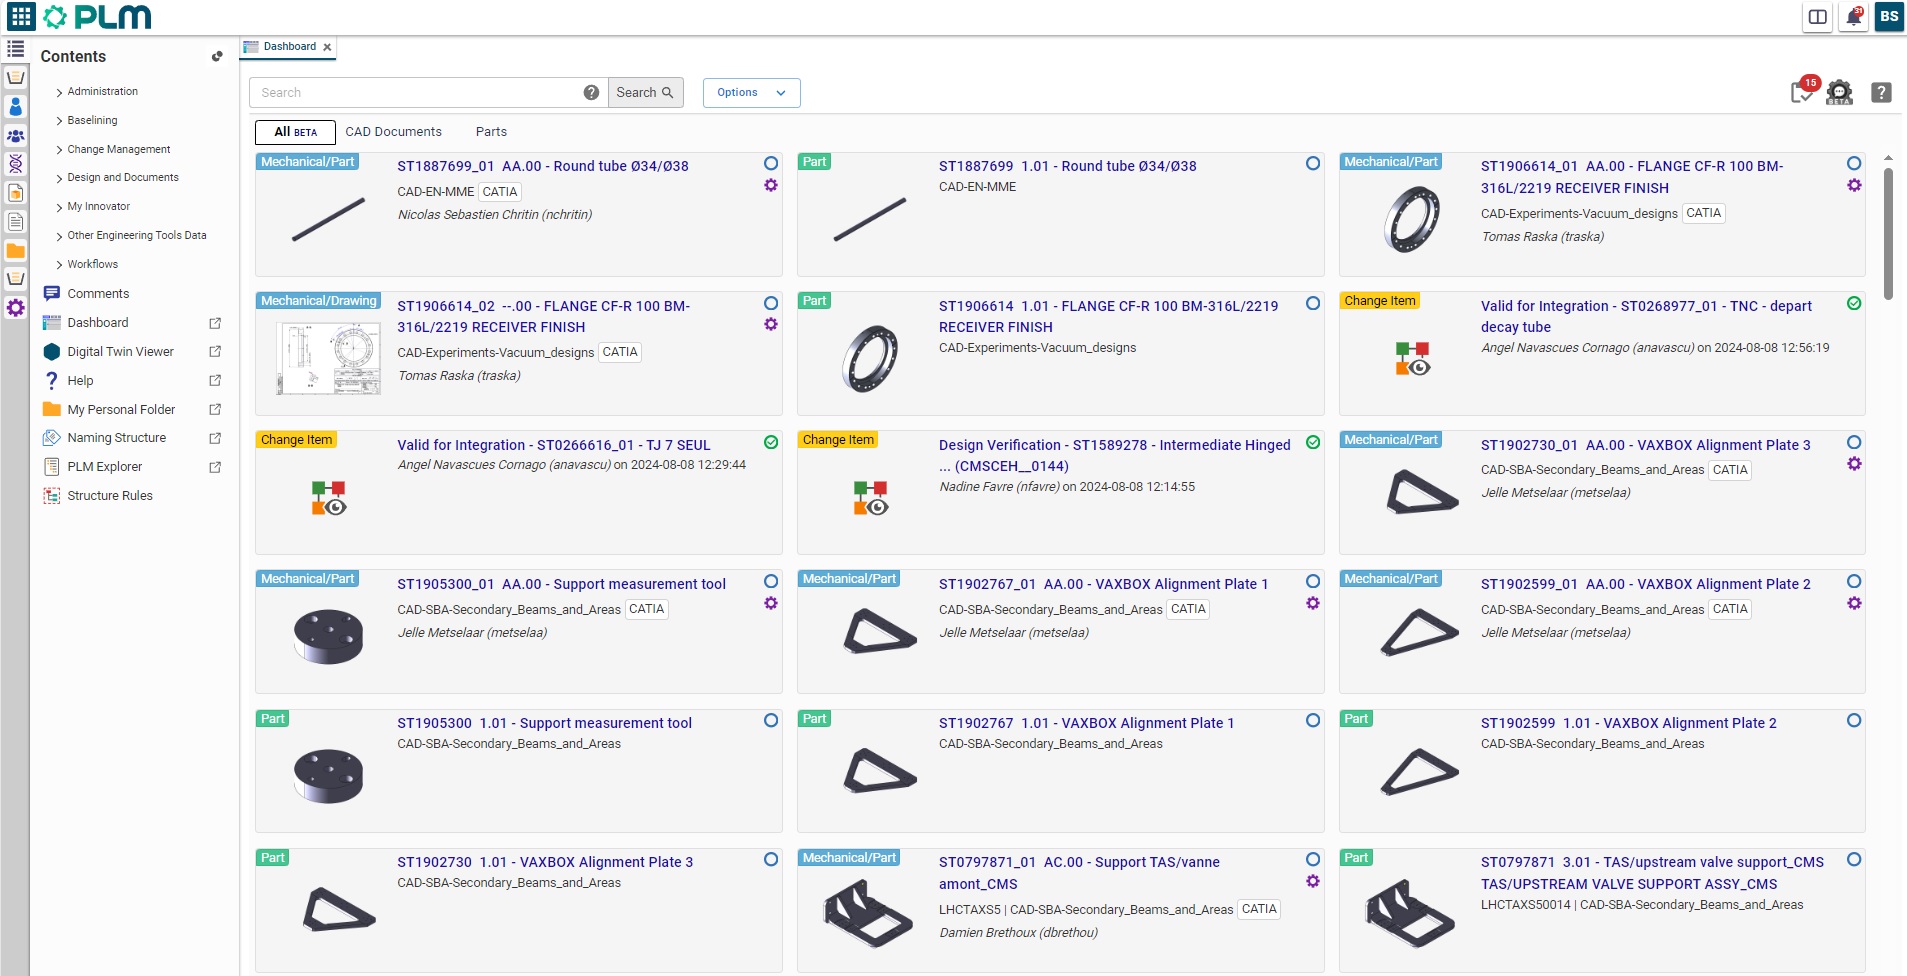Open gear actions for ST0797871_01 Support TAS card
1907x976 pixels.
tap(1313, 881)
